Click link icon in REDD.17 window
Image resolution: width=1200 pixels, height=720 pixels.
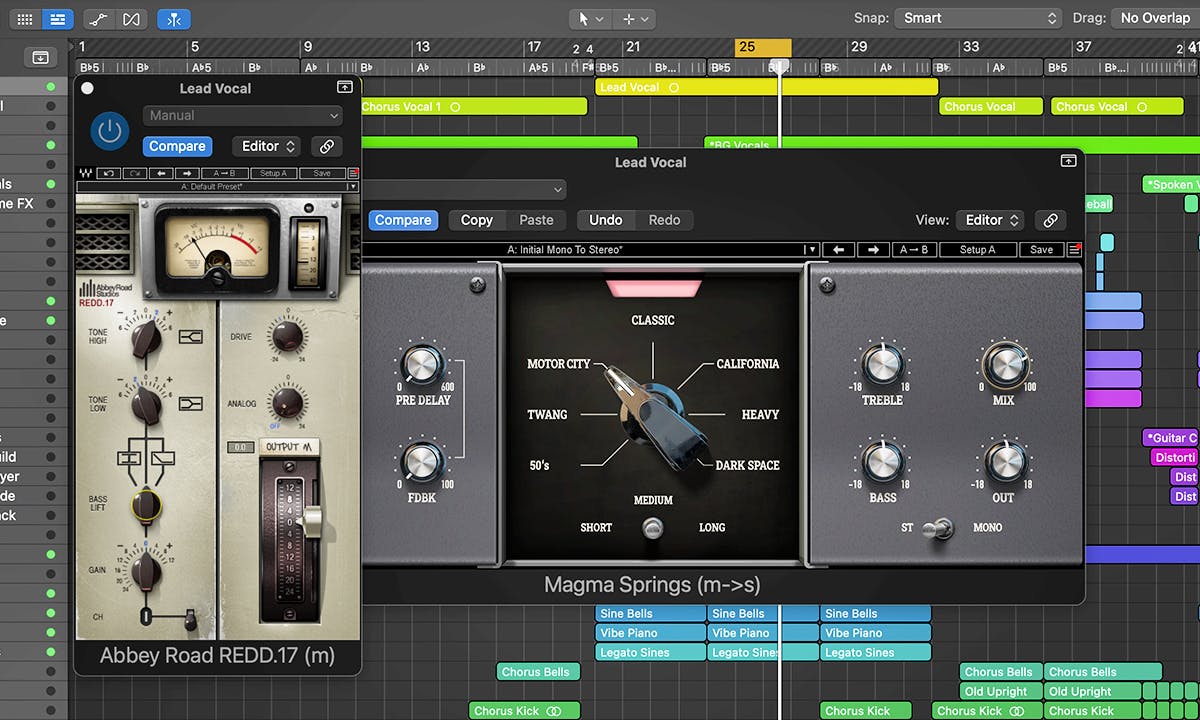326,146
